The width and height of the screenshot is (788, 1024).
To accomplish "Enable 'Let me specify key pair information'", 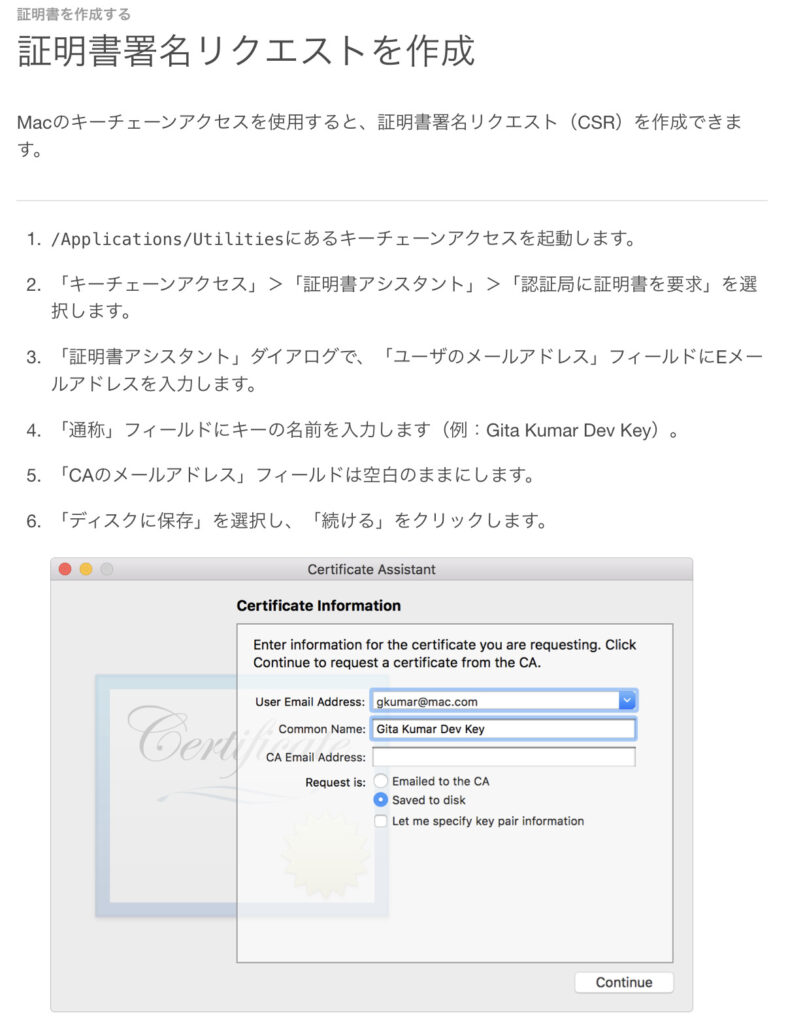I will point(381,821).
